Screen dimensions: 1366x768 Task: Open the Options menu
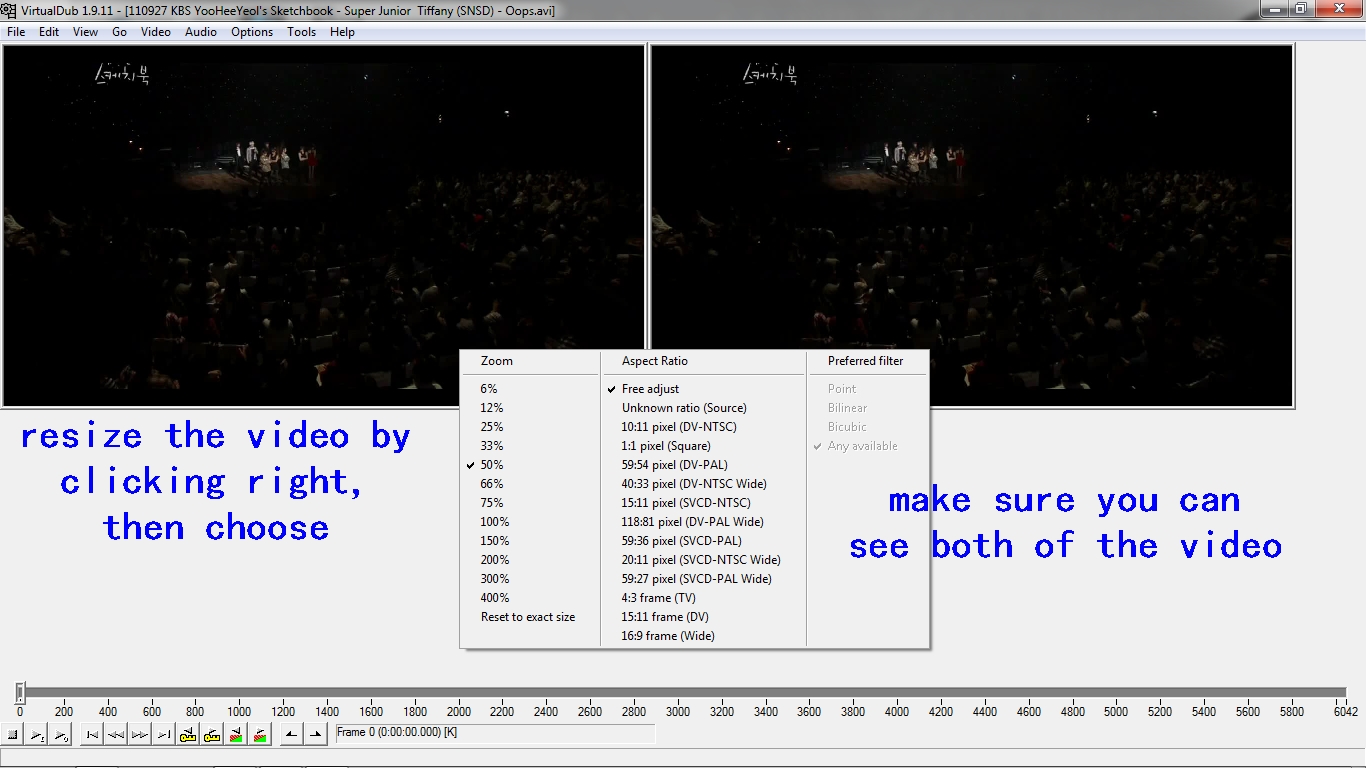click(252, 32)
